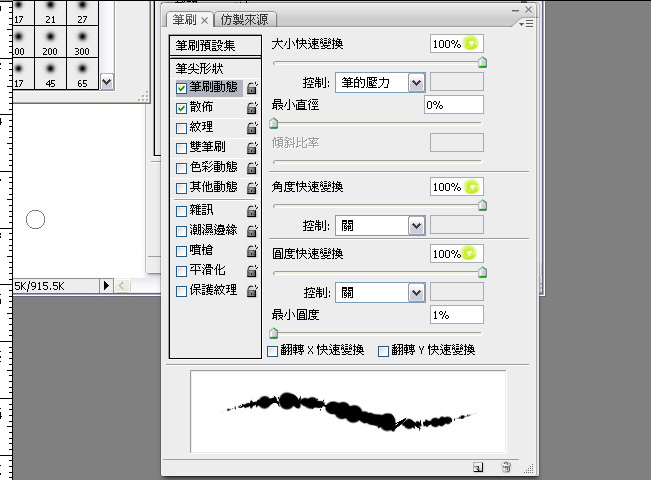Screen dimensions: 651x480
Task: Enable the 保護紋理 checkbox
Action: click(181, 291)
